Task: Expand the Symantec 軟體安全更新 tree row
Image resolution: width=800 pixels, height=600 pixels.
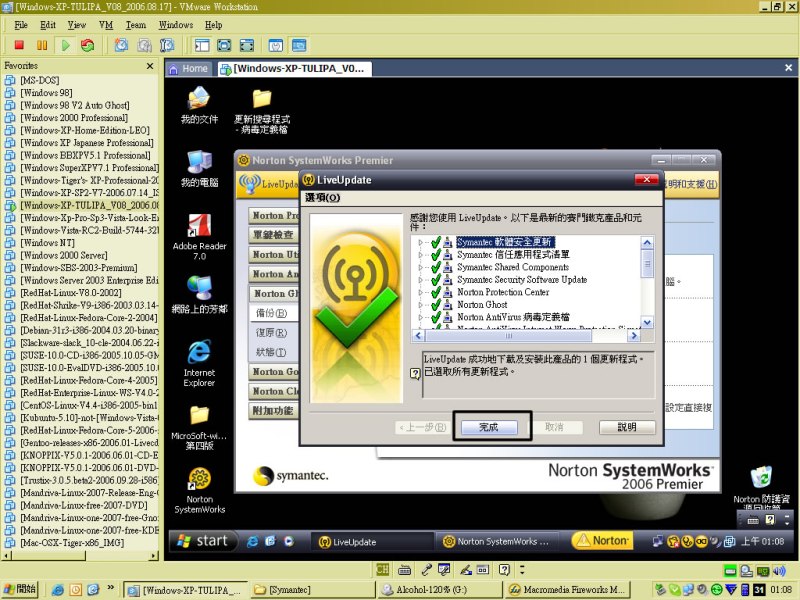Action: [420, 242]
